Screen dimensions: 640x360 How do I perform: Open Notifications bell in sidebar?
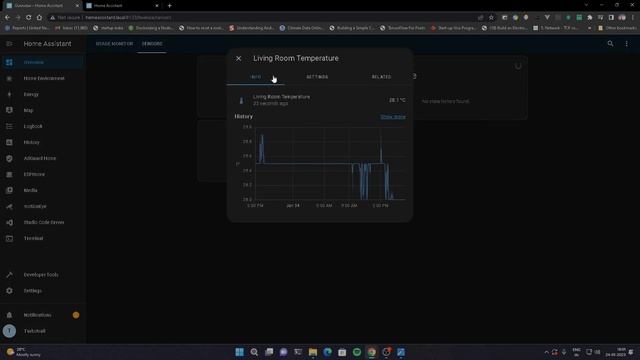(x=9, y=315)
